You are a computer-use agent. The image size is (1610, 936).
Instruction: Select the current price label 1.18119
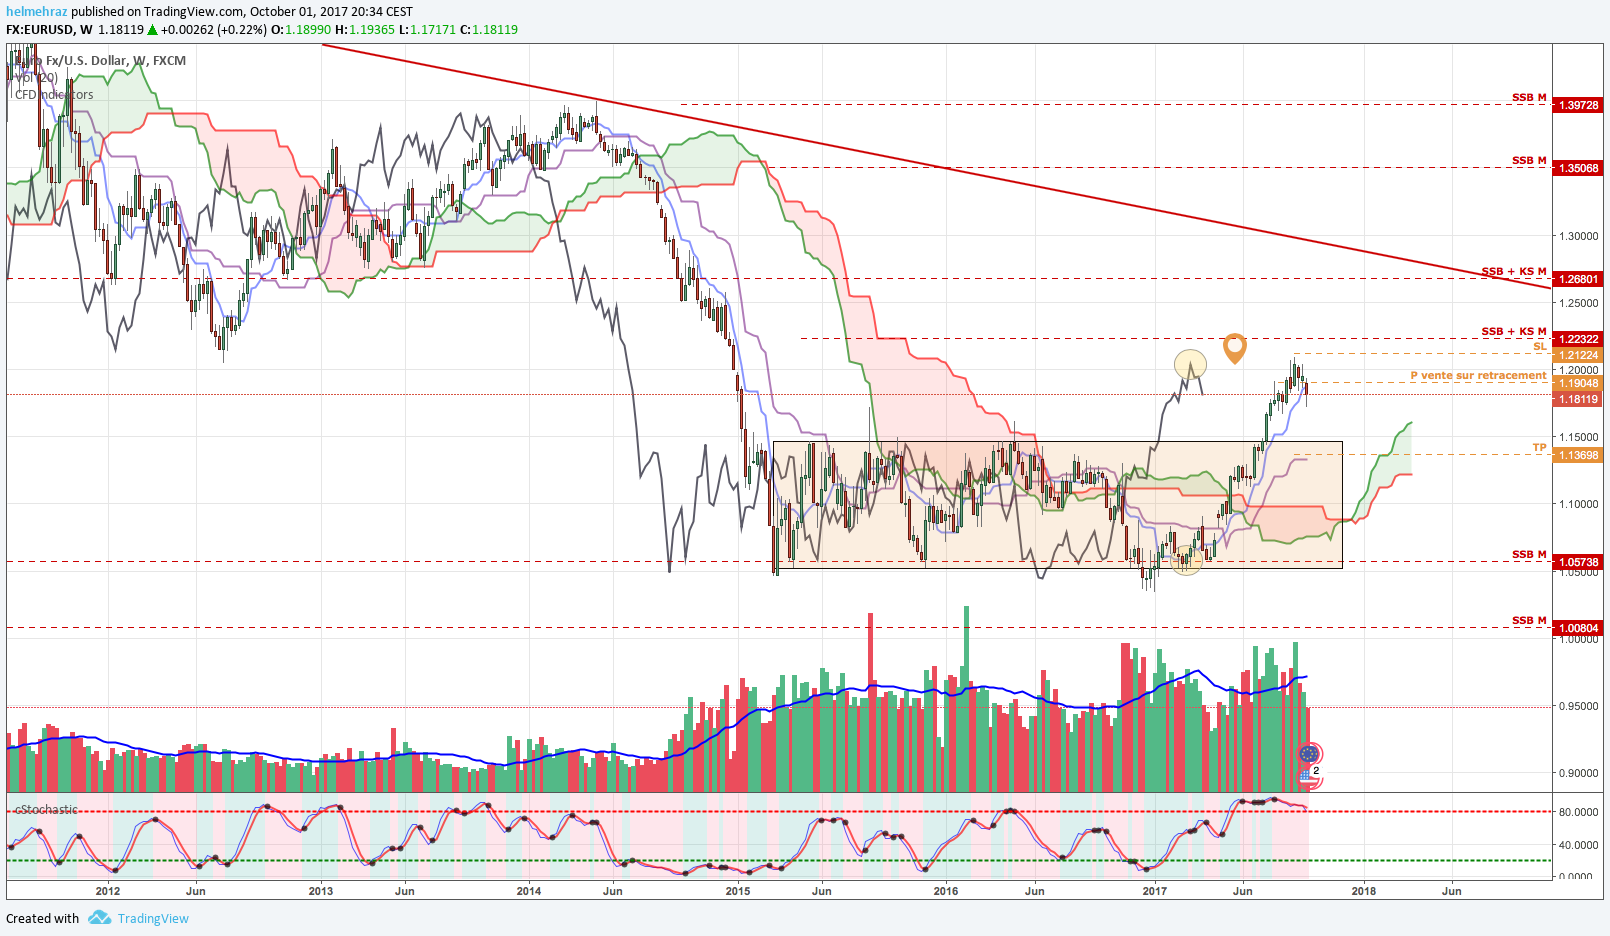click(1579, 399)
